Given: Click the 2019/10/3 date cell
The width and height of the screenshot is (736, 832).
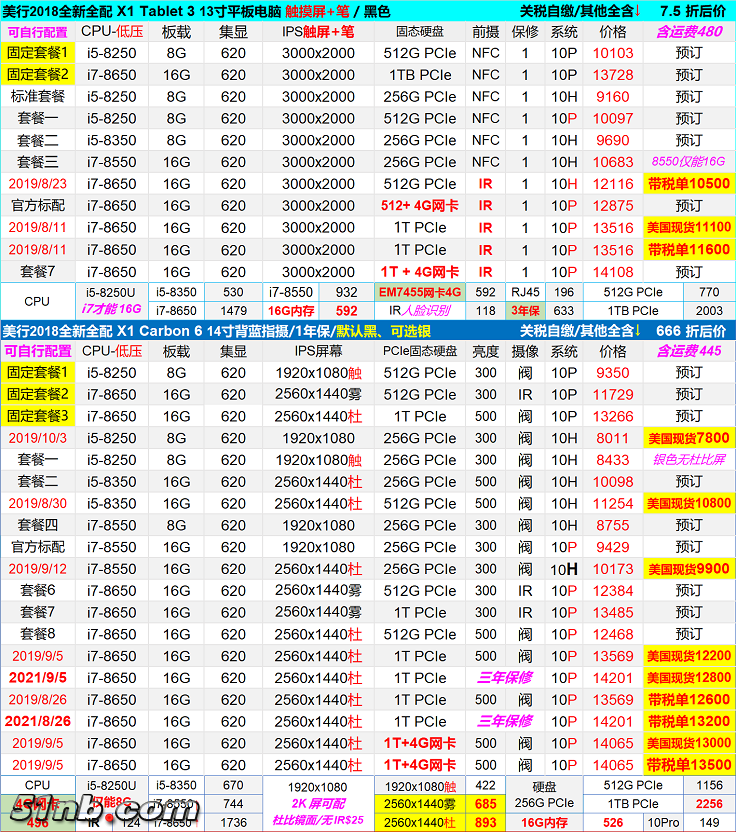Looking at the screenshot, I should click(x=37, y=438).
